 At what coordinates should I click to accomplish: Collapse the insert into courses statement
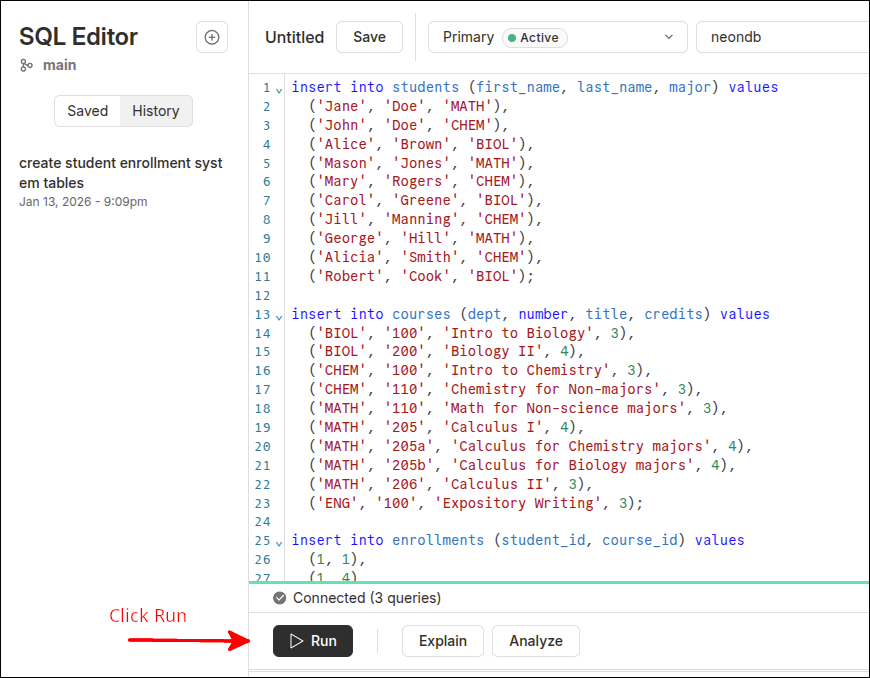click(x=281, y=315)
